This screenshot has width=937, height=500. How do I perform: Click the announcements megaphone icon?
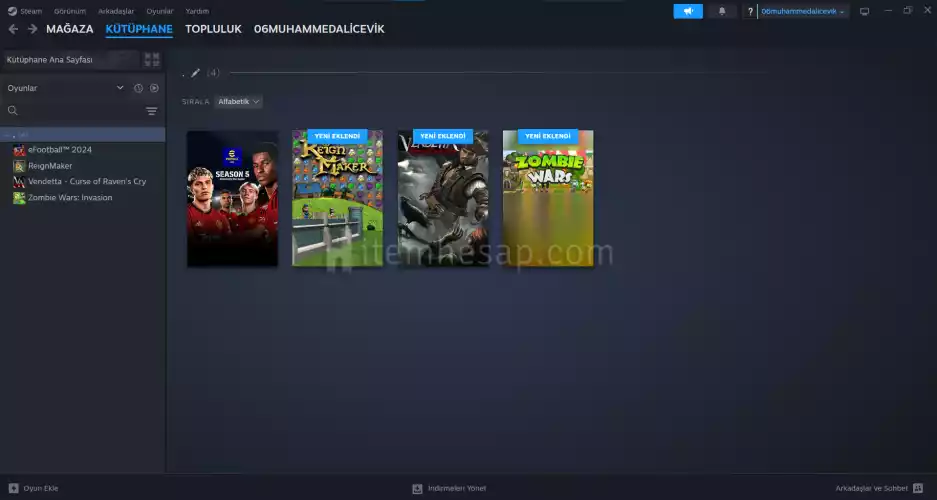[x=688, y=11]
